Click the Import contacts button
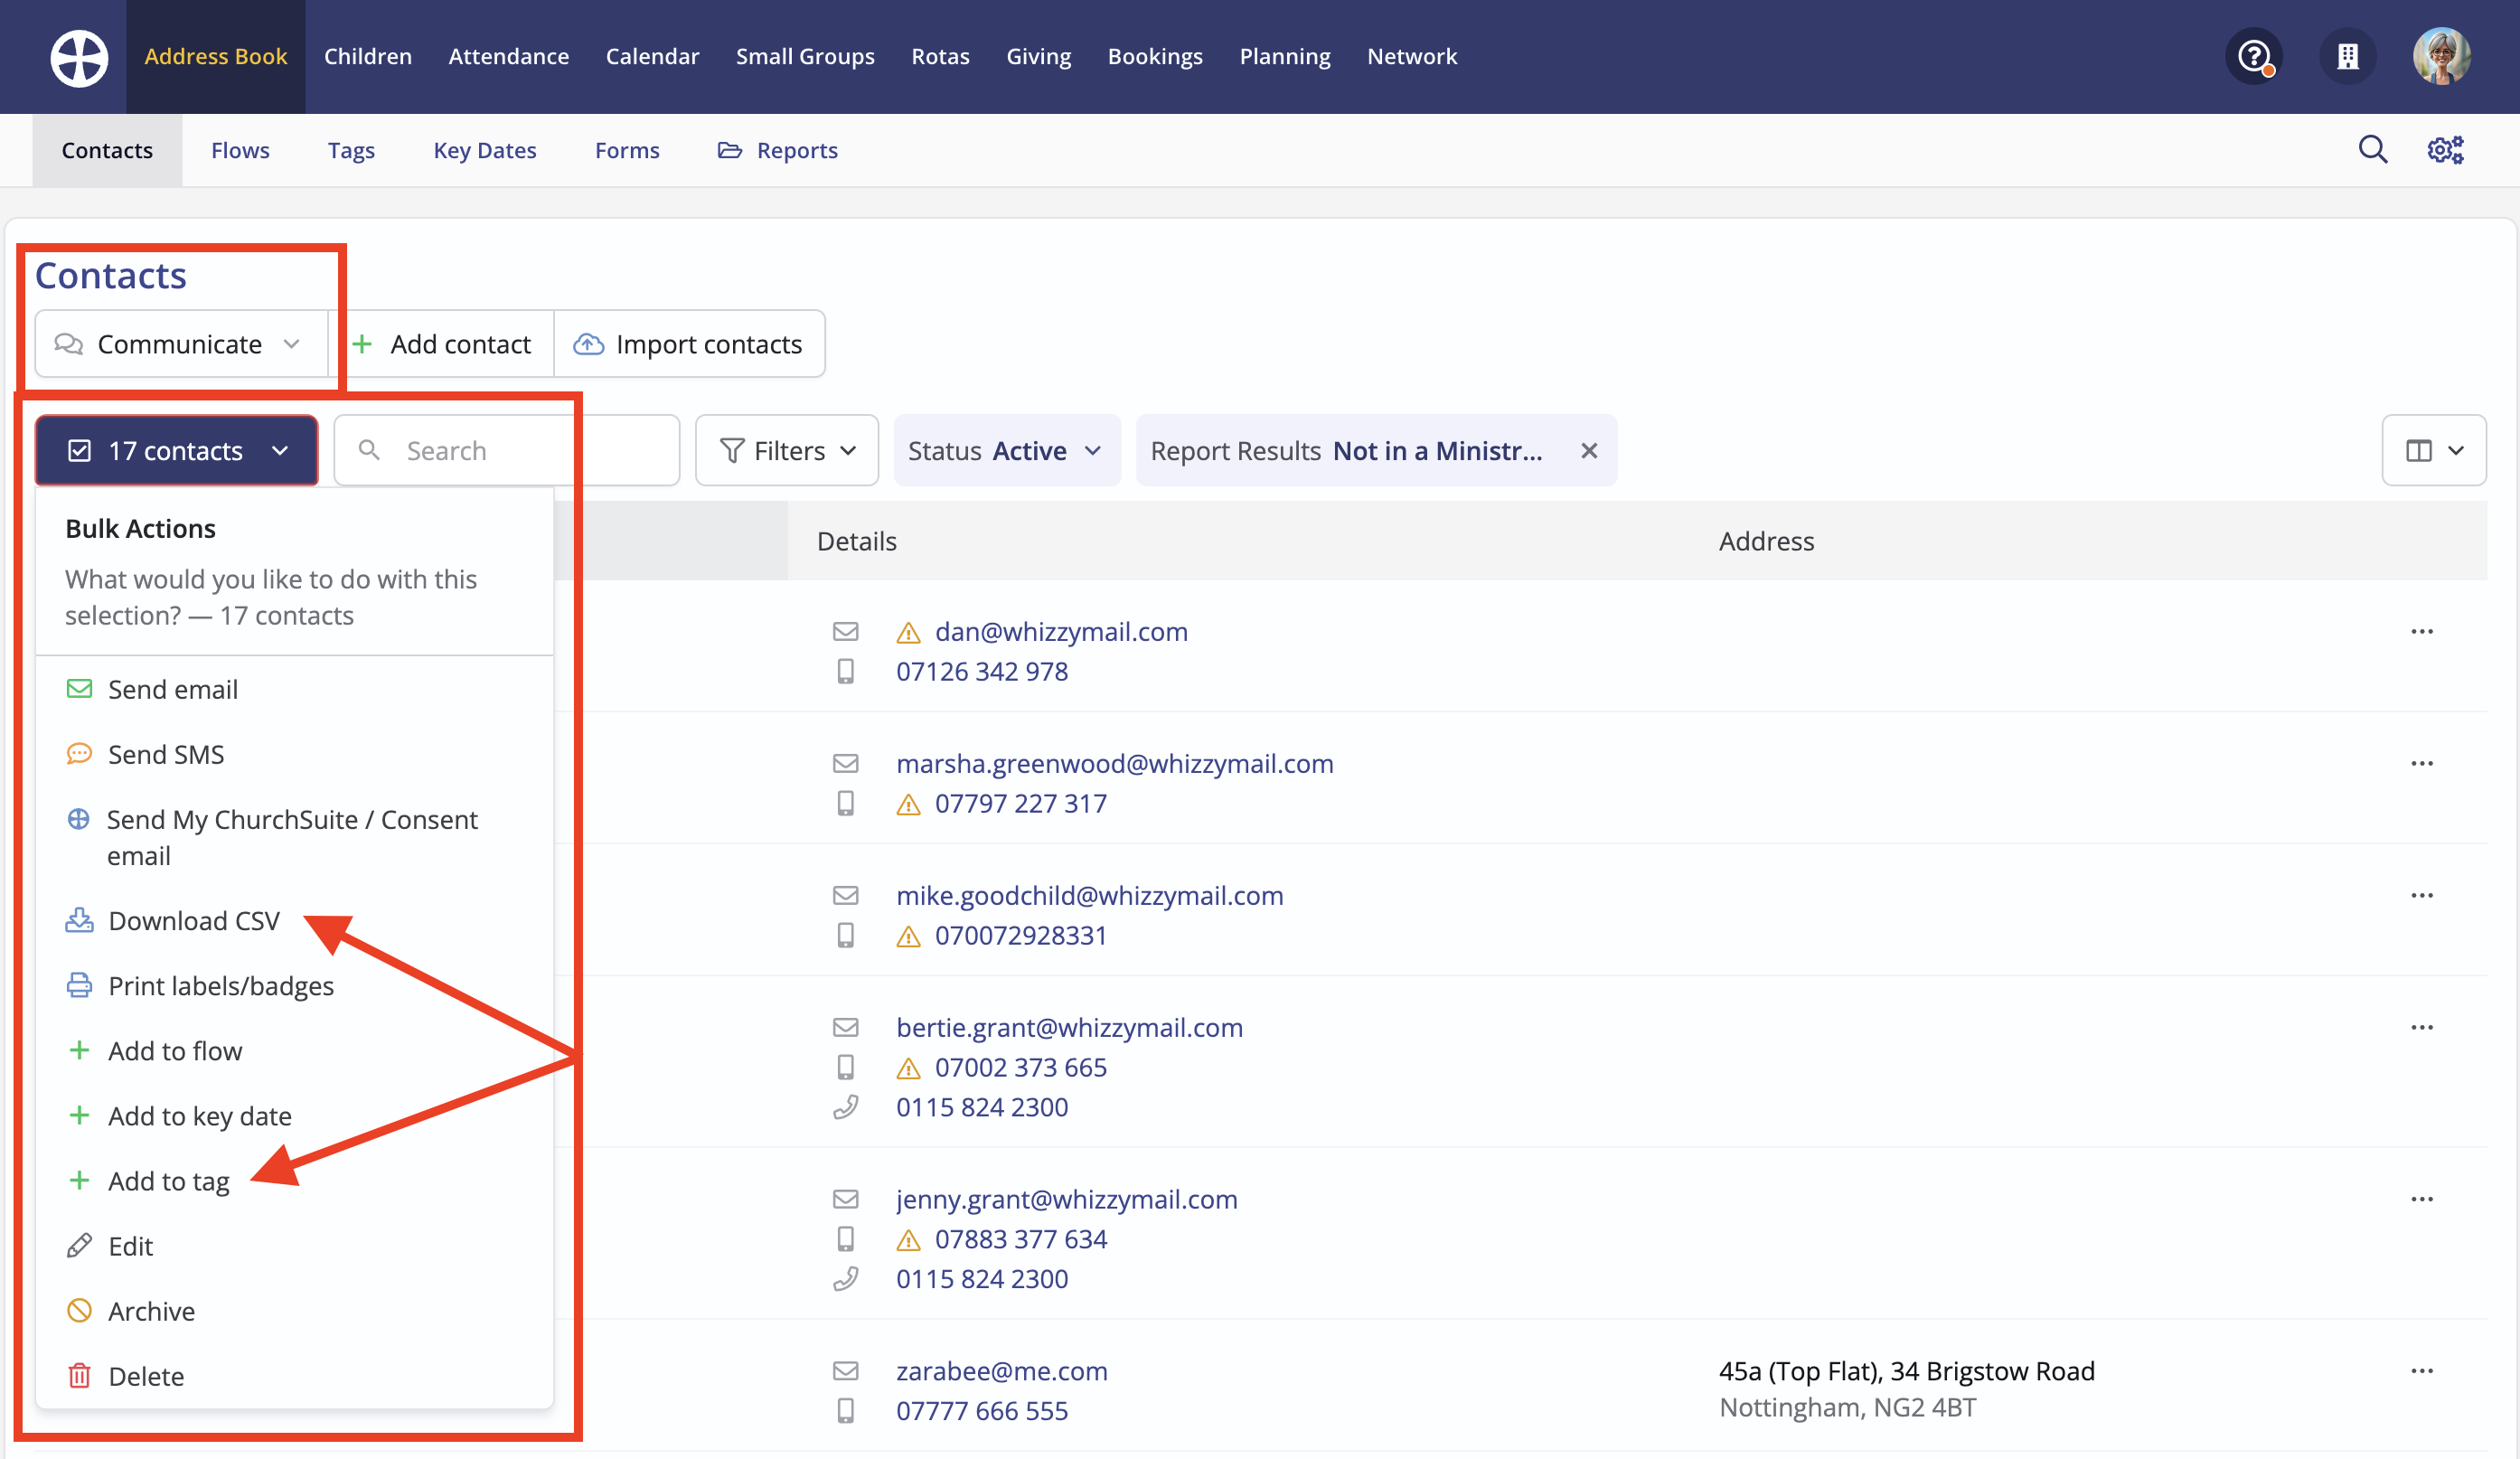The image size is (2520, 1459). (x=688, y=344)
